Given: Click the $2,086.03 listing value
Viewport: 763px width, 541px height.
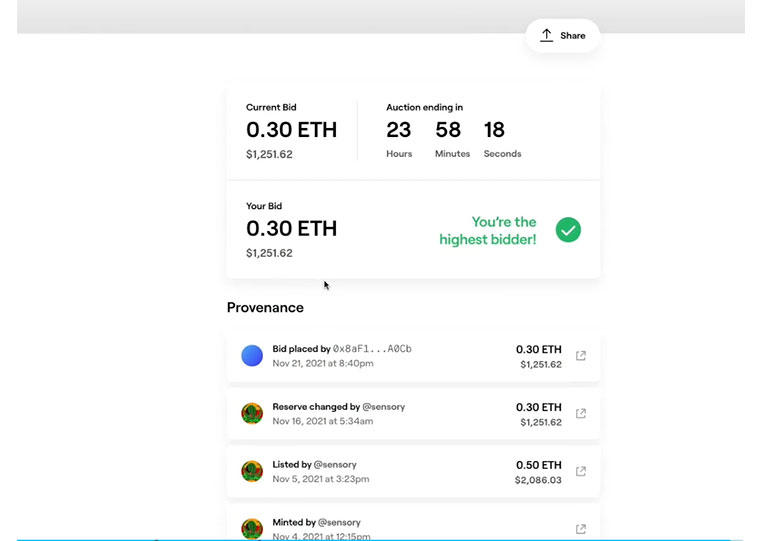Looking at the screenshot, I should [x=538, y=480].
